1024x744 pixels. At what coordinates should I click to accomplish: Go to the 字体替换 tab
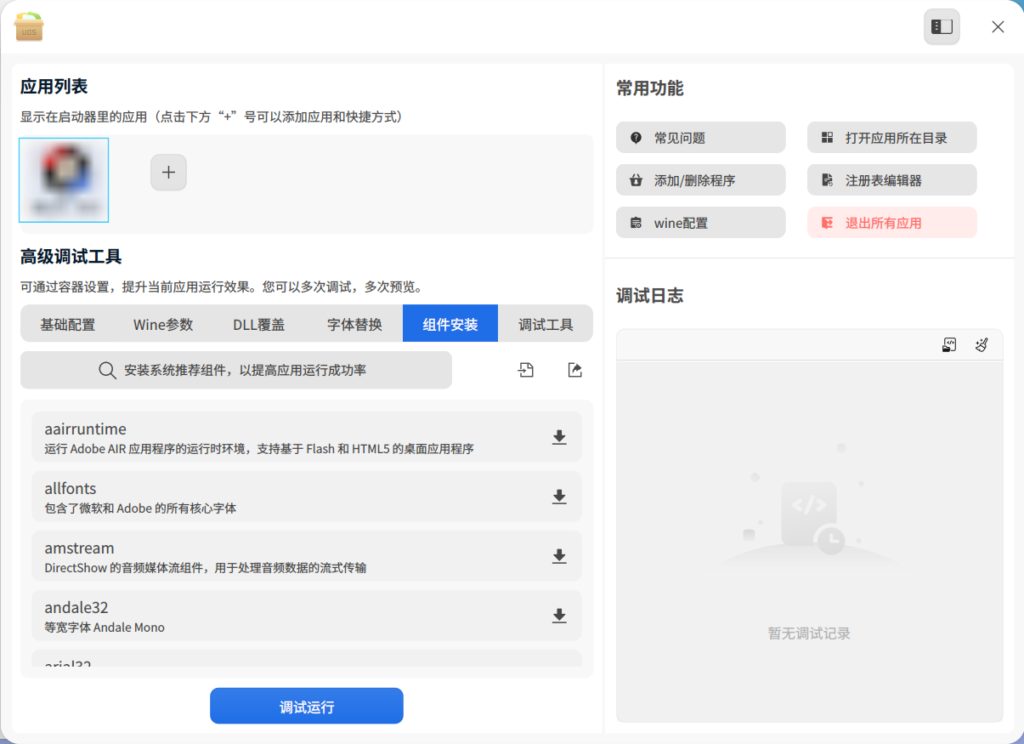[354, 324]
